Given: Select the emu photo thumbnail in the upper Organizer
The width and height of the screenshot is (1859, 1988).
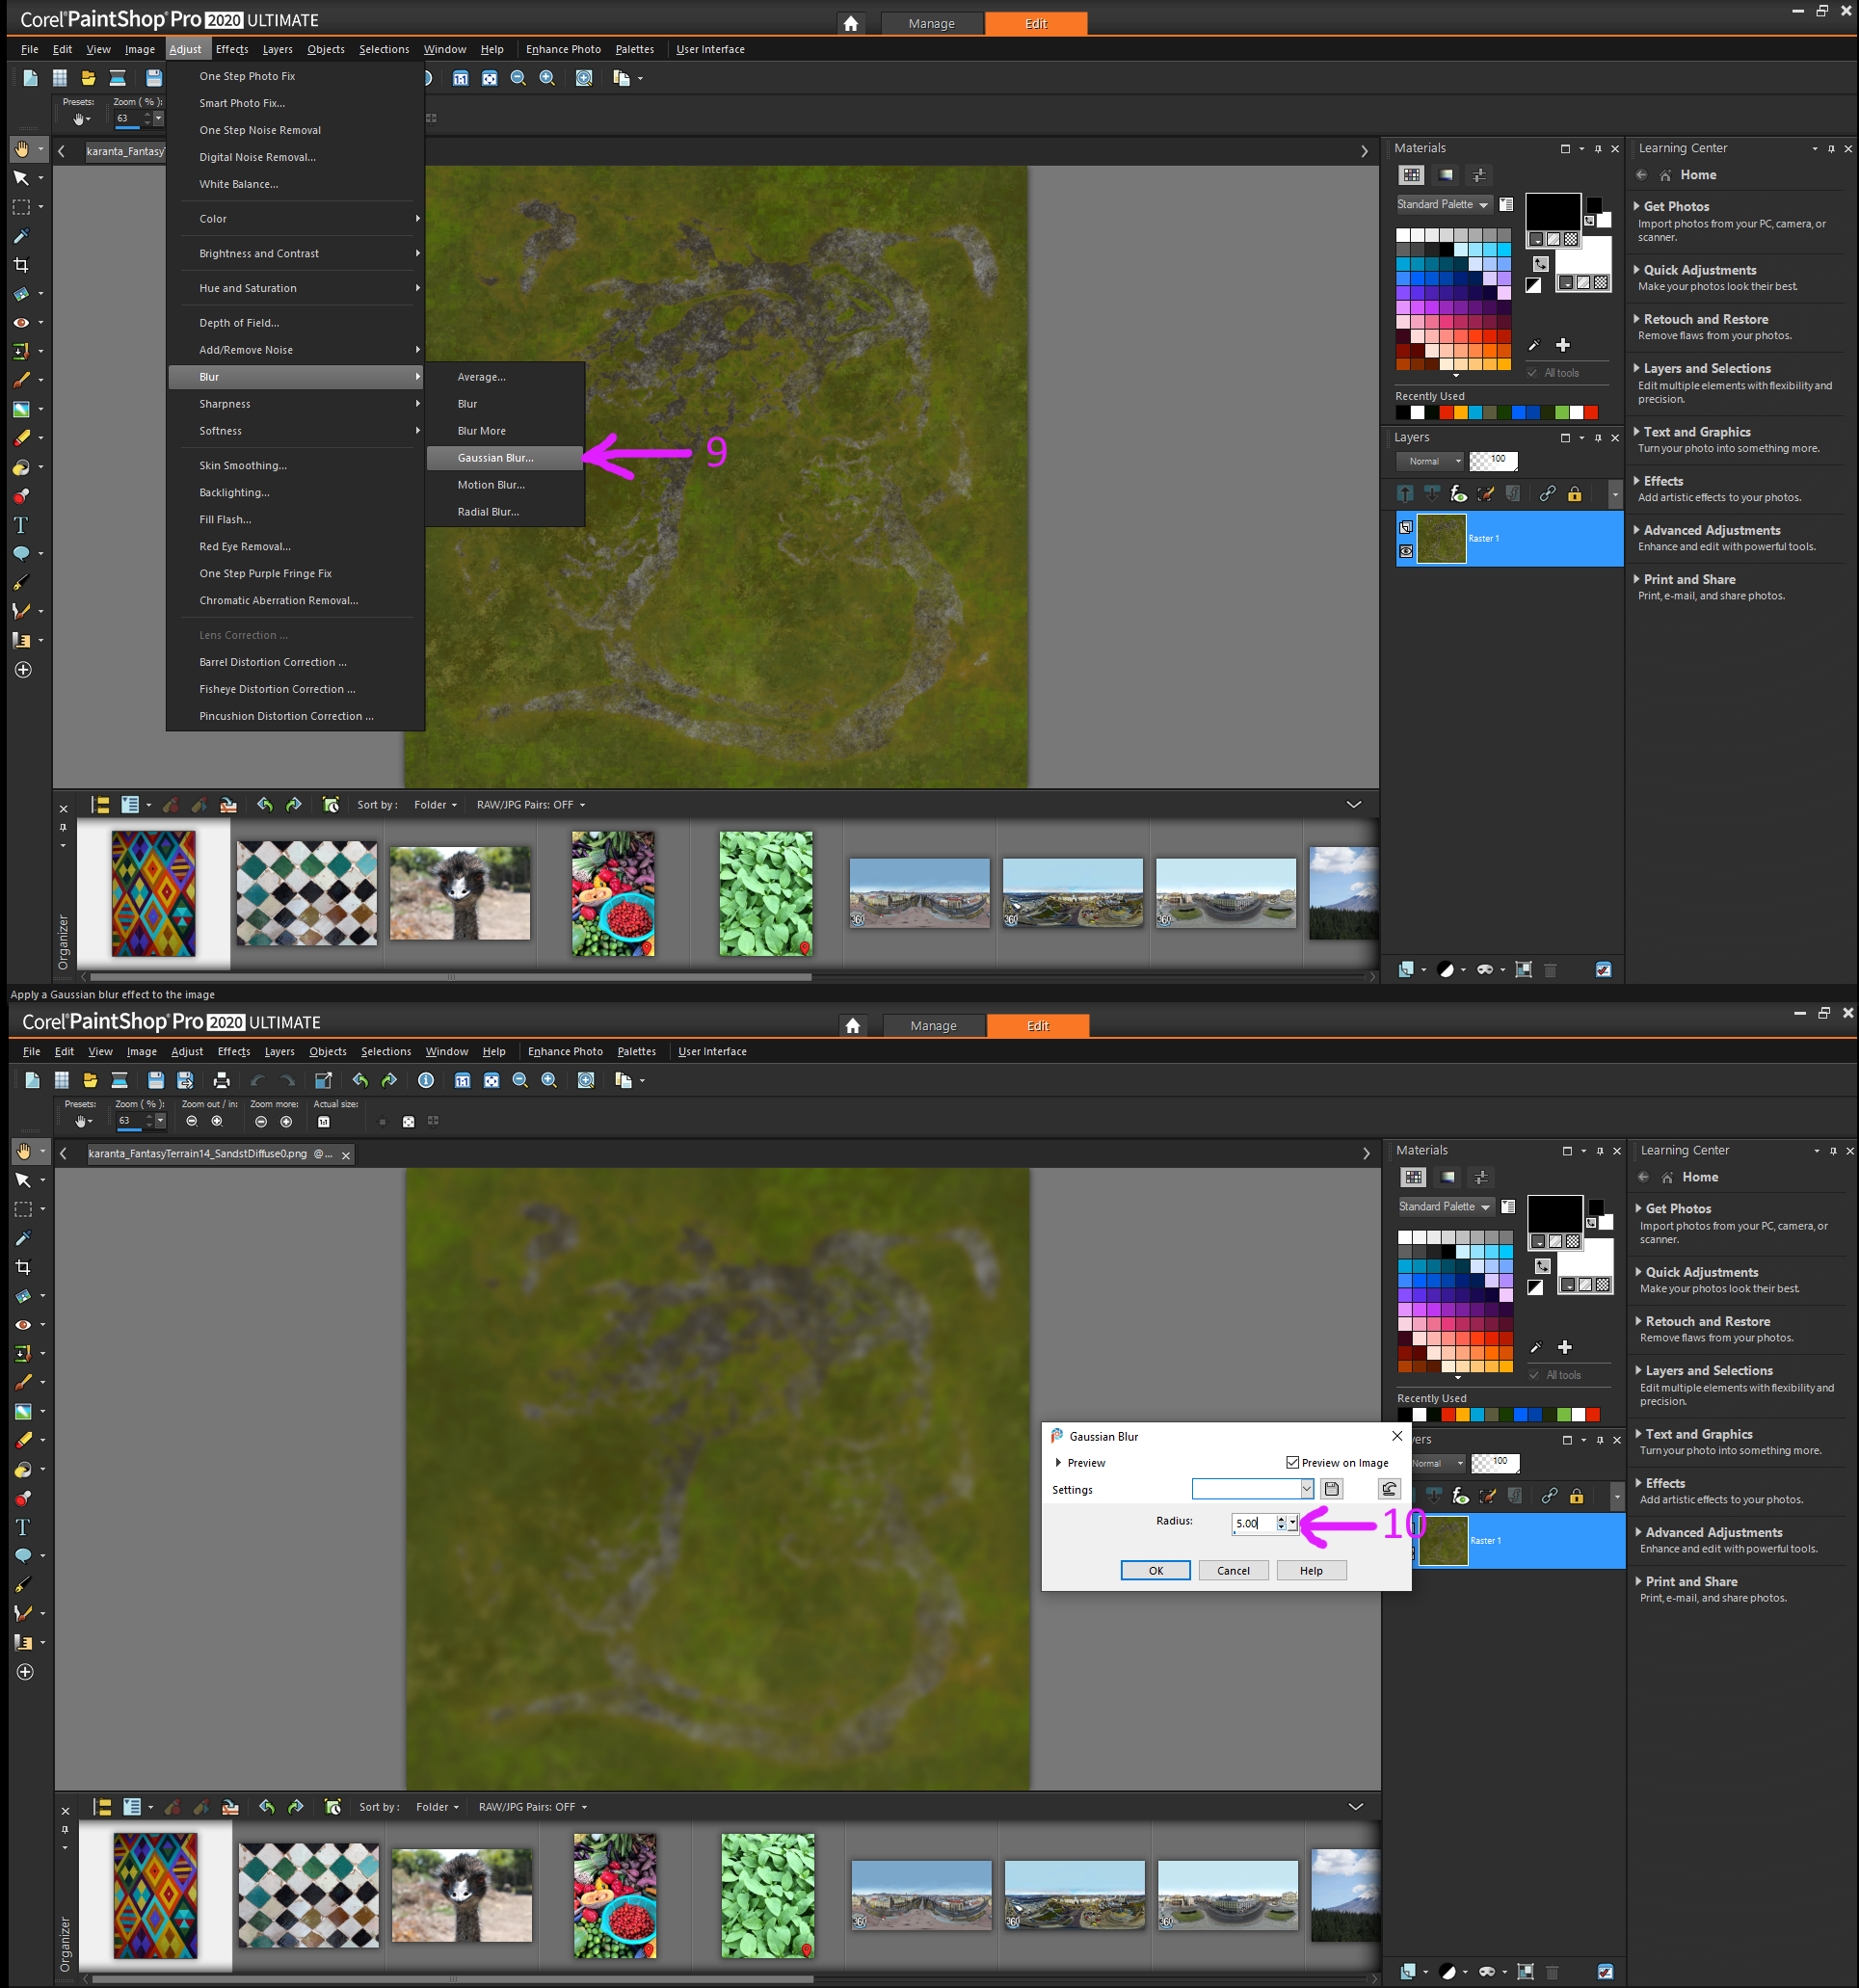Looking at the screenshot, I should click(459, 893).
